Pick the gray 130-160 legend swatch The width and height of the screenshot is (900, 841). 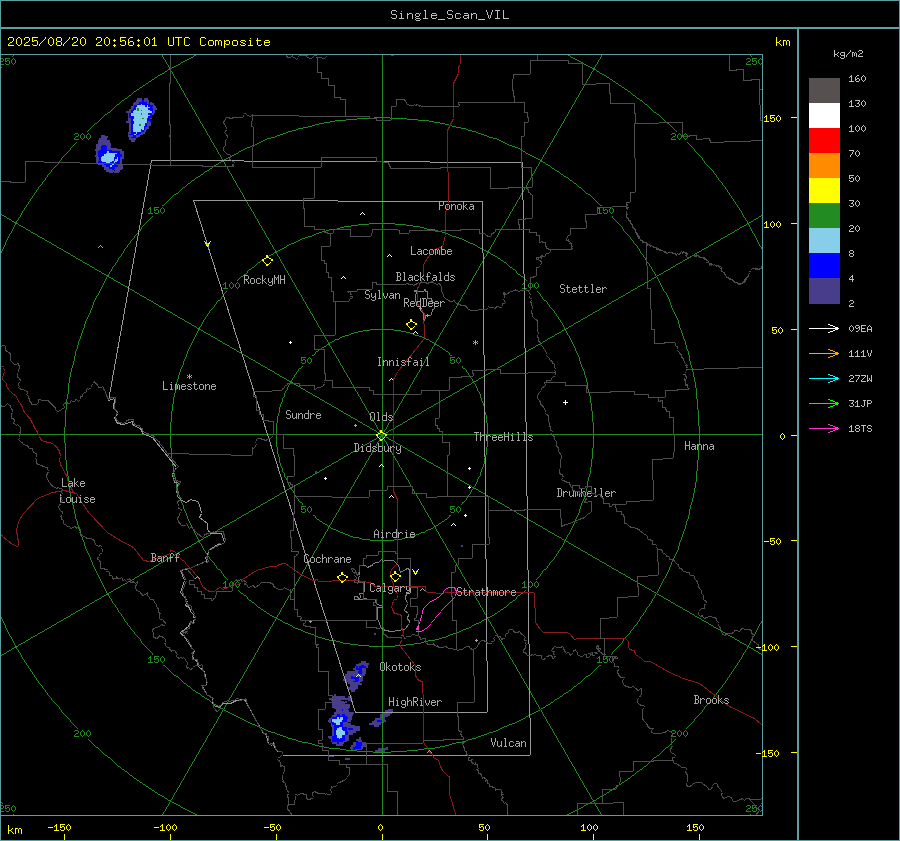(824, 91)
